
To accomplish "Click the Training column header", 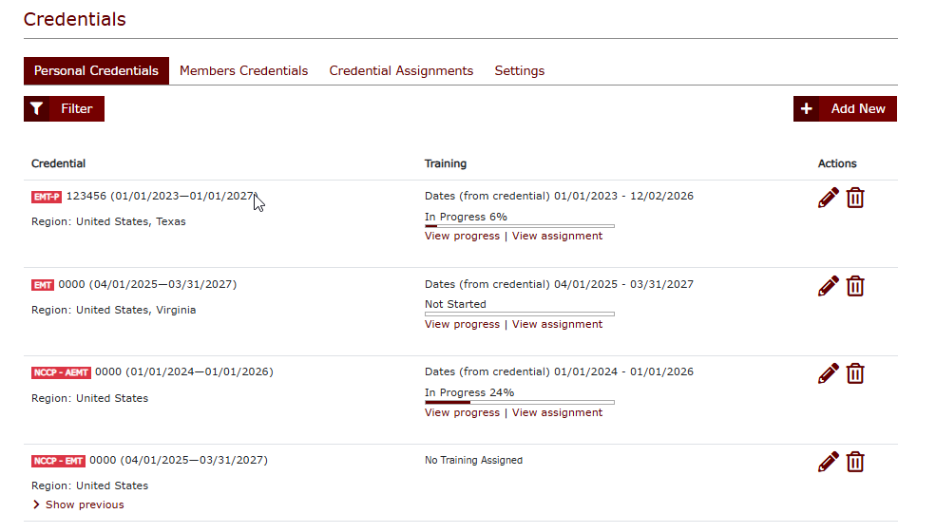I will (x=445, y=163).
